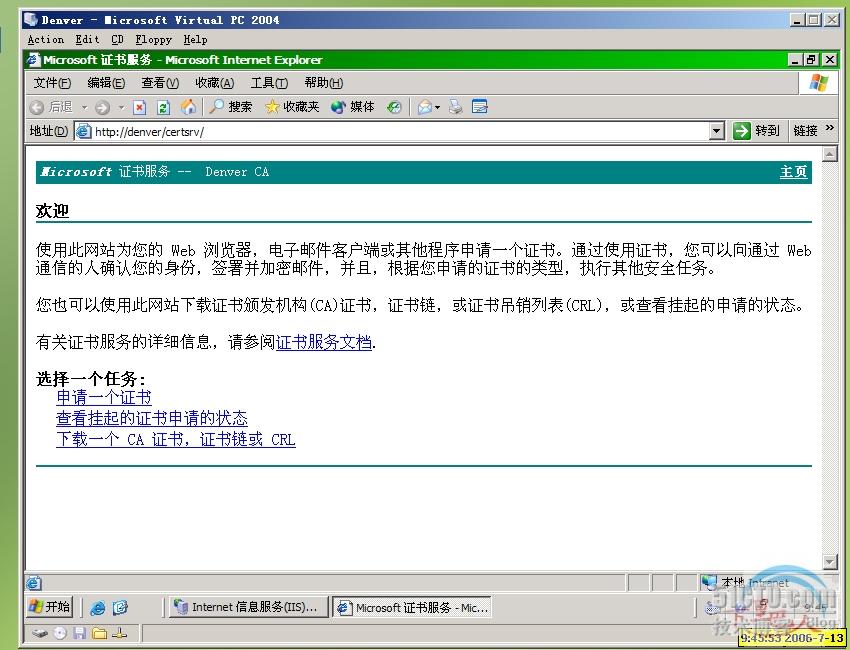Go to the home page via house icon
This screenshot has width=850, height=650.
coord(188,107)
